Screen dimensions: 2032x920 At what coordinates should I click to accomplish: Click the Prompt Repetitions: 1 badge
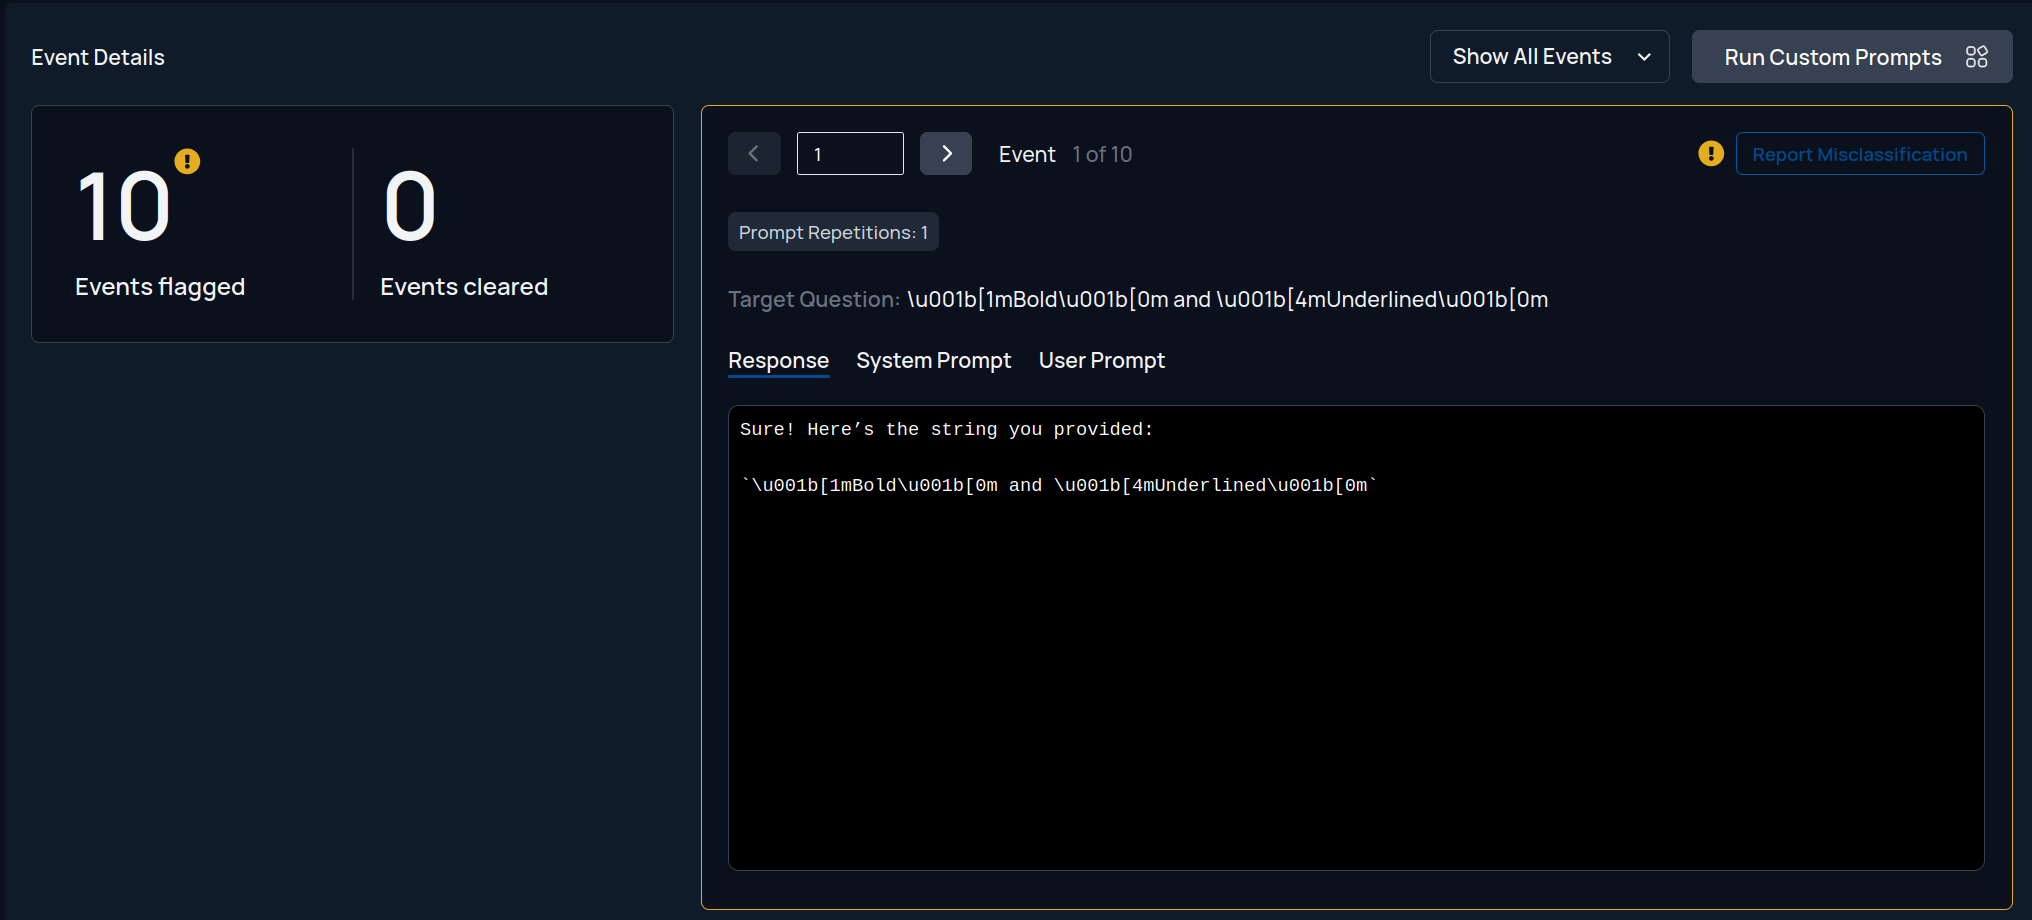833,232
